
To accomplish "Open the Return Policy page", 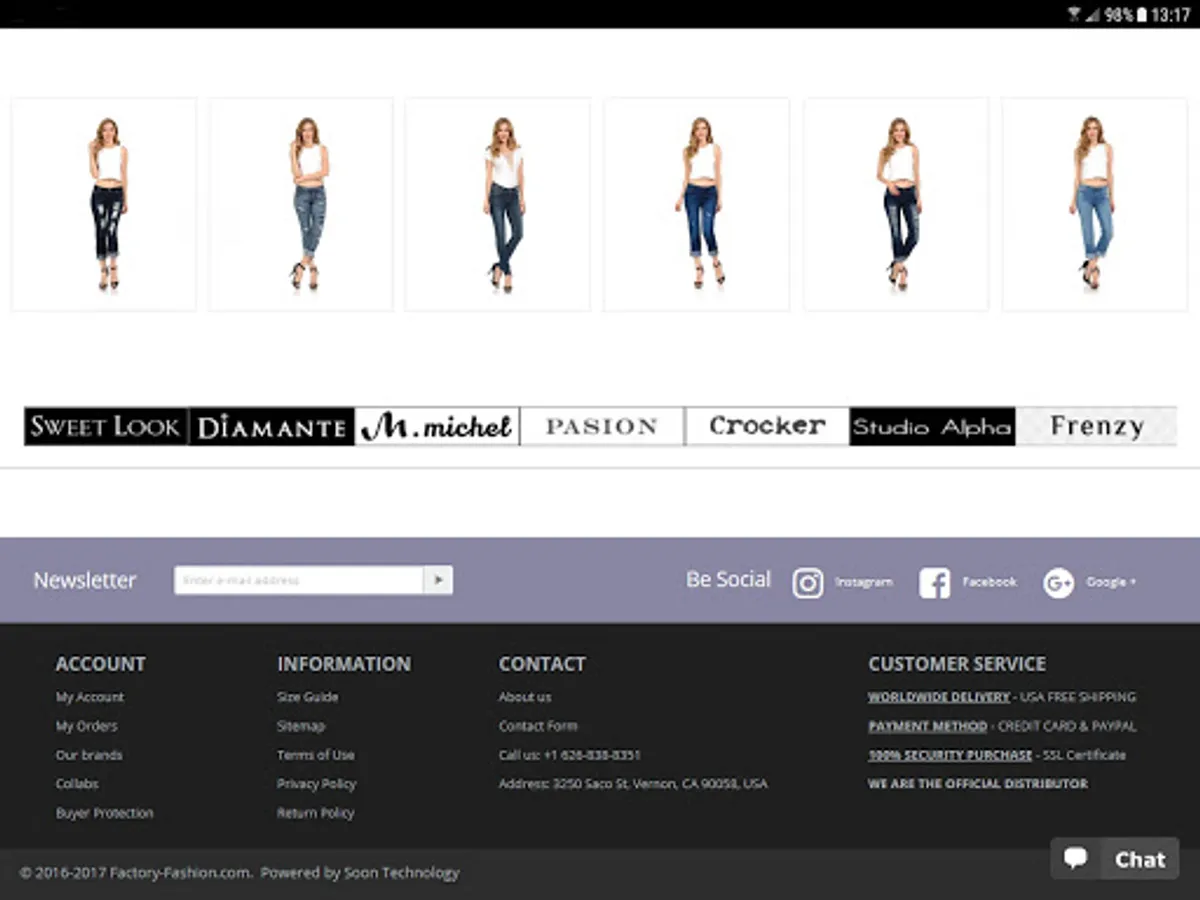I will (315, 813).
